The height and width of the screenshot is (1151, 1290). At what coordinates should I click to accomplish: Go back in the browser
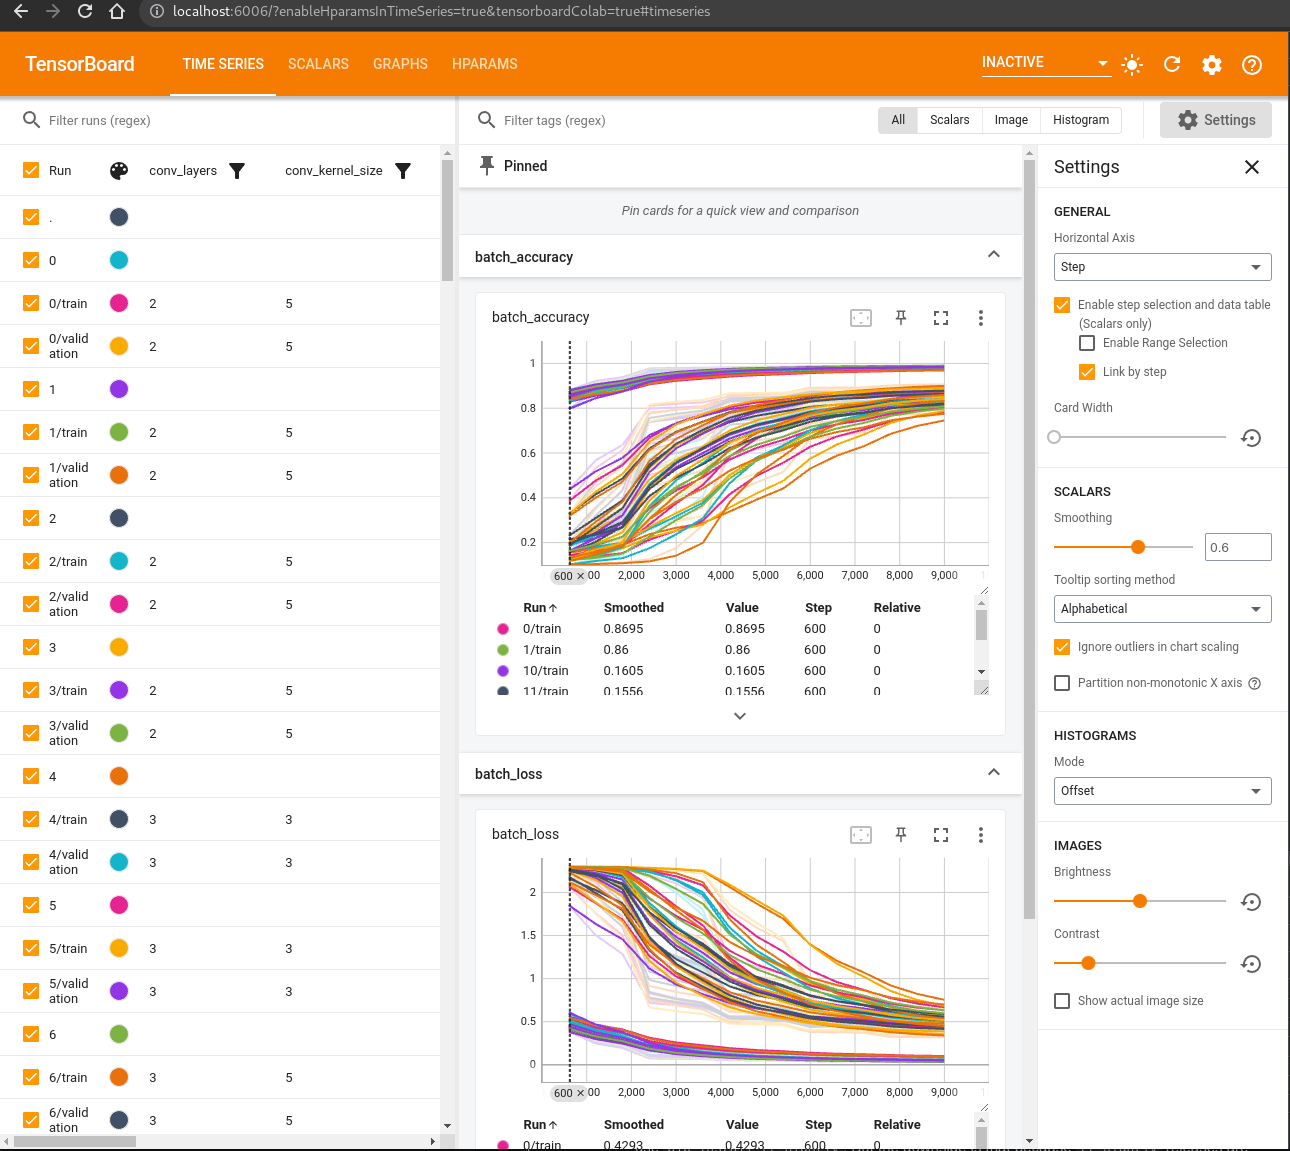click(x=21, y=12)
